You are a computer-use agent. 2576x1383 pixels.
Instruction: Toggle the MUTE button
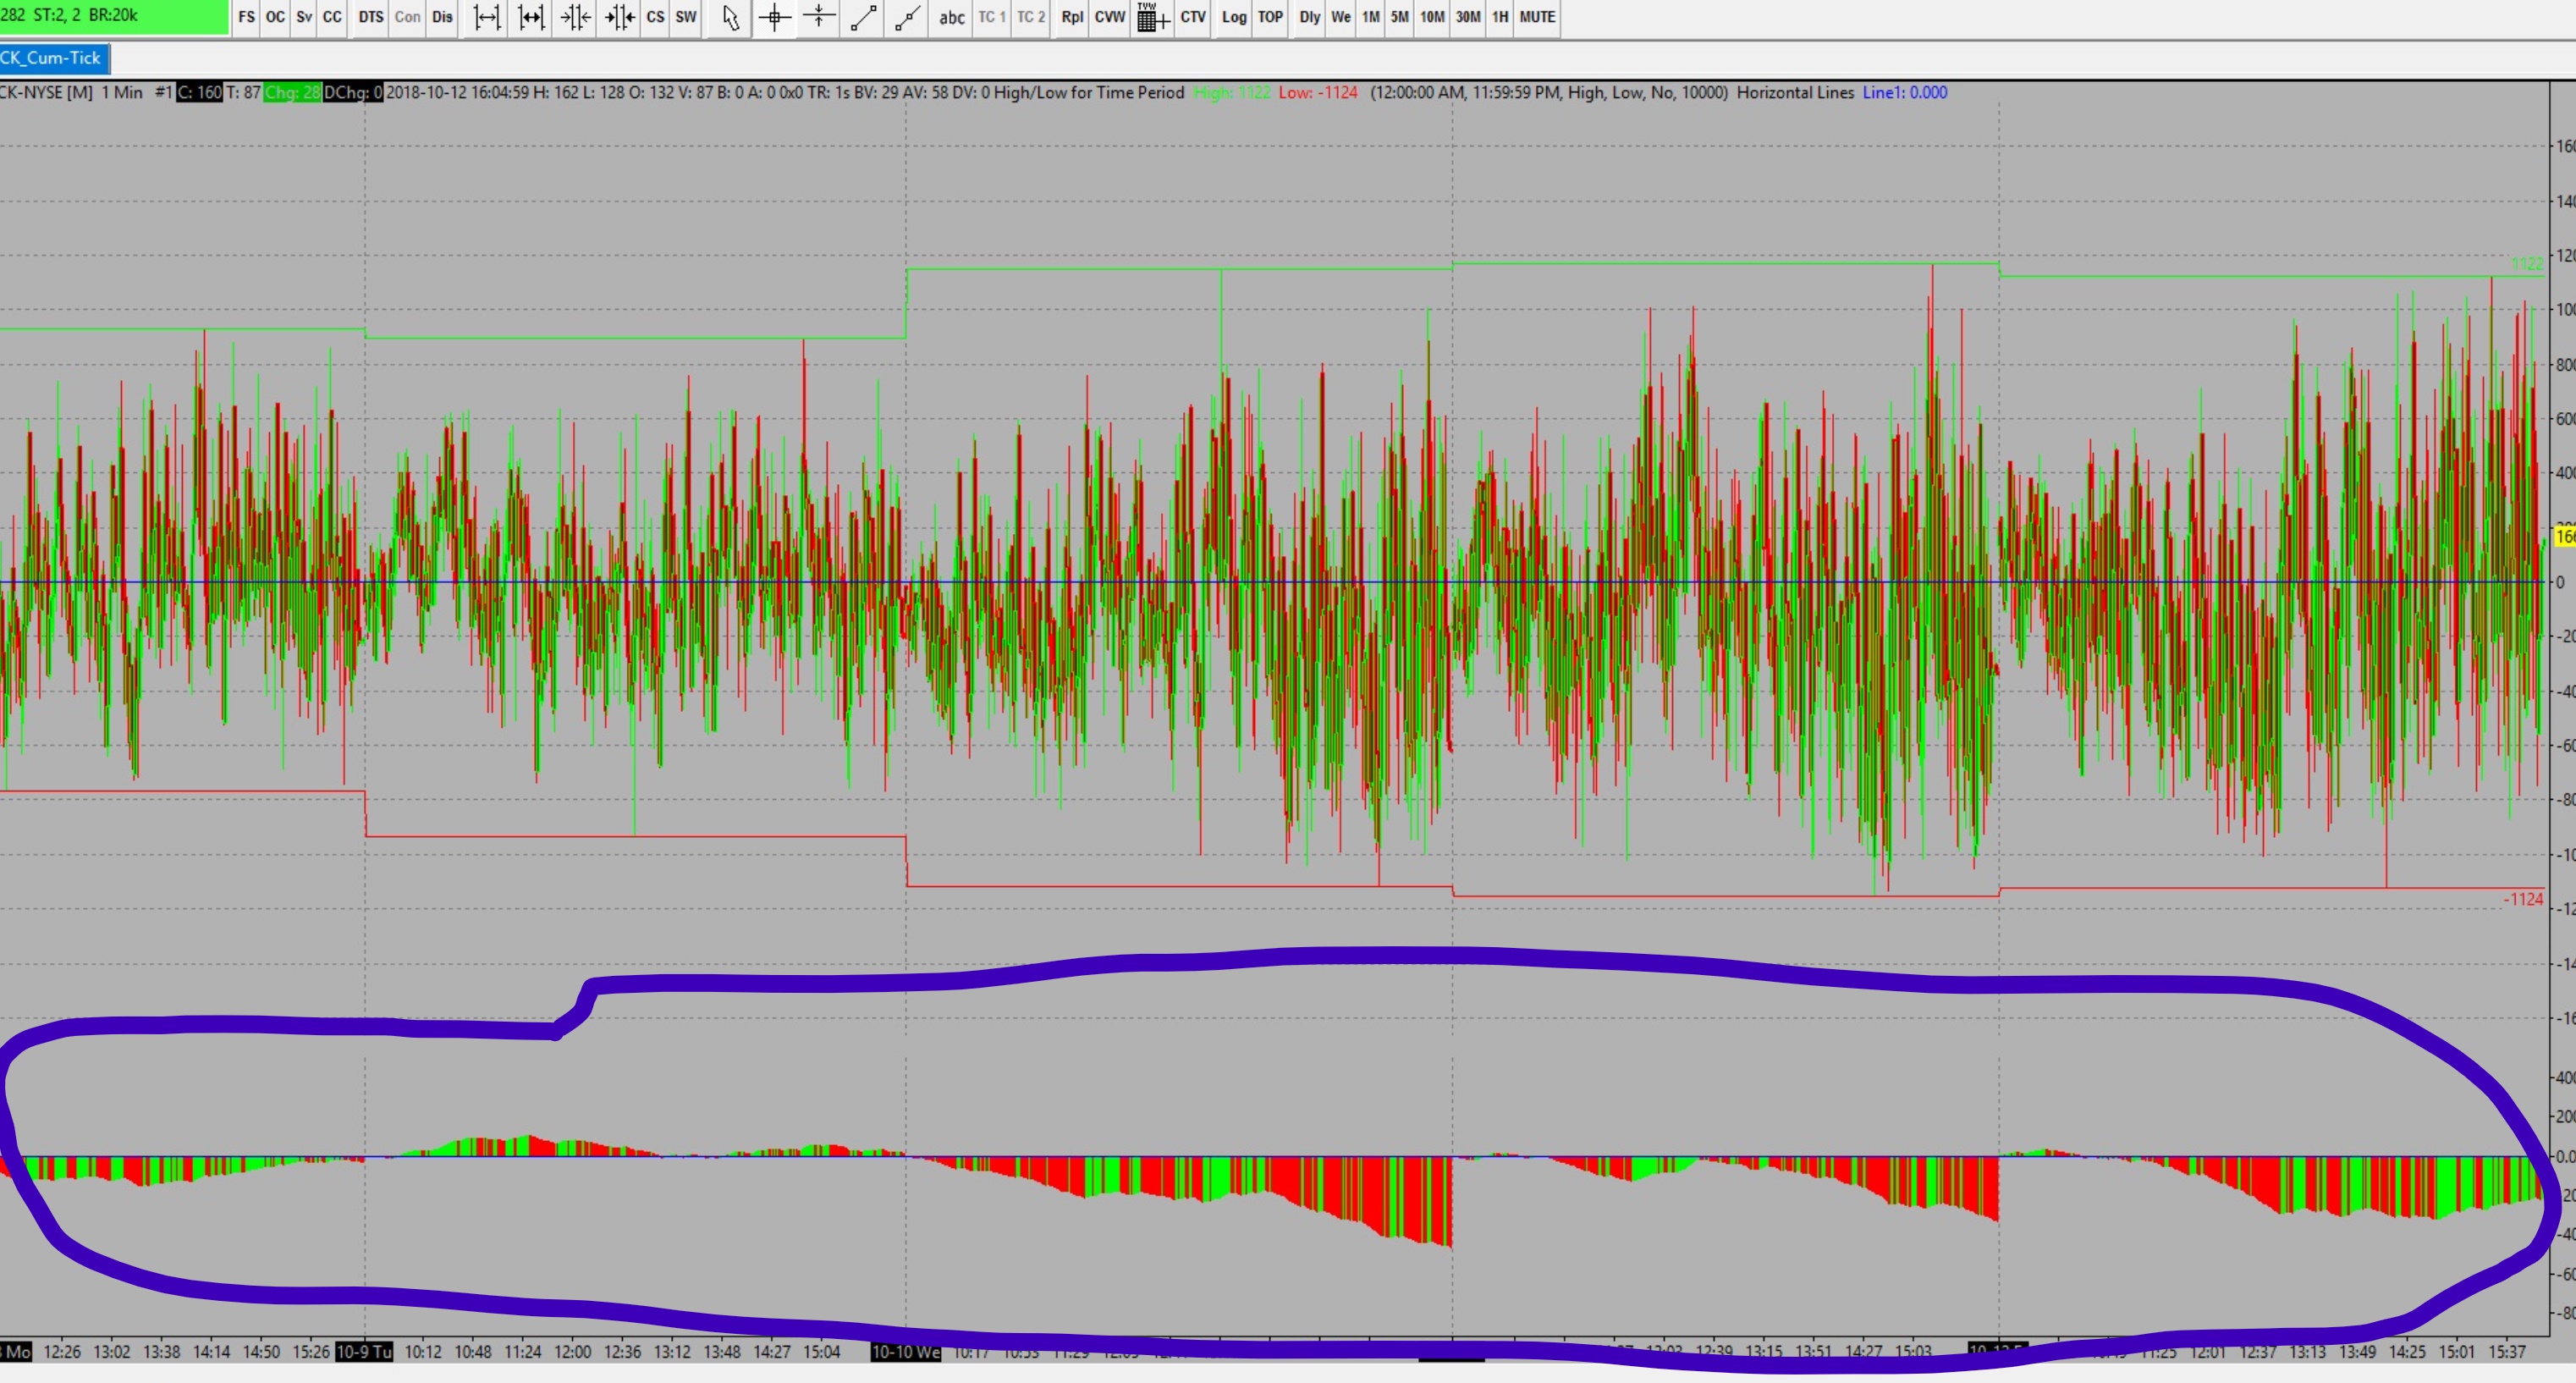click(x=1537, y=17)
